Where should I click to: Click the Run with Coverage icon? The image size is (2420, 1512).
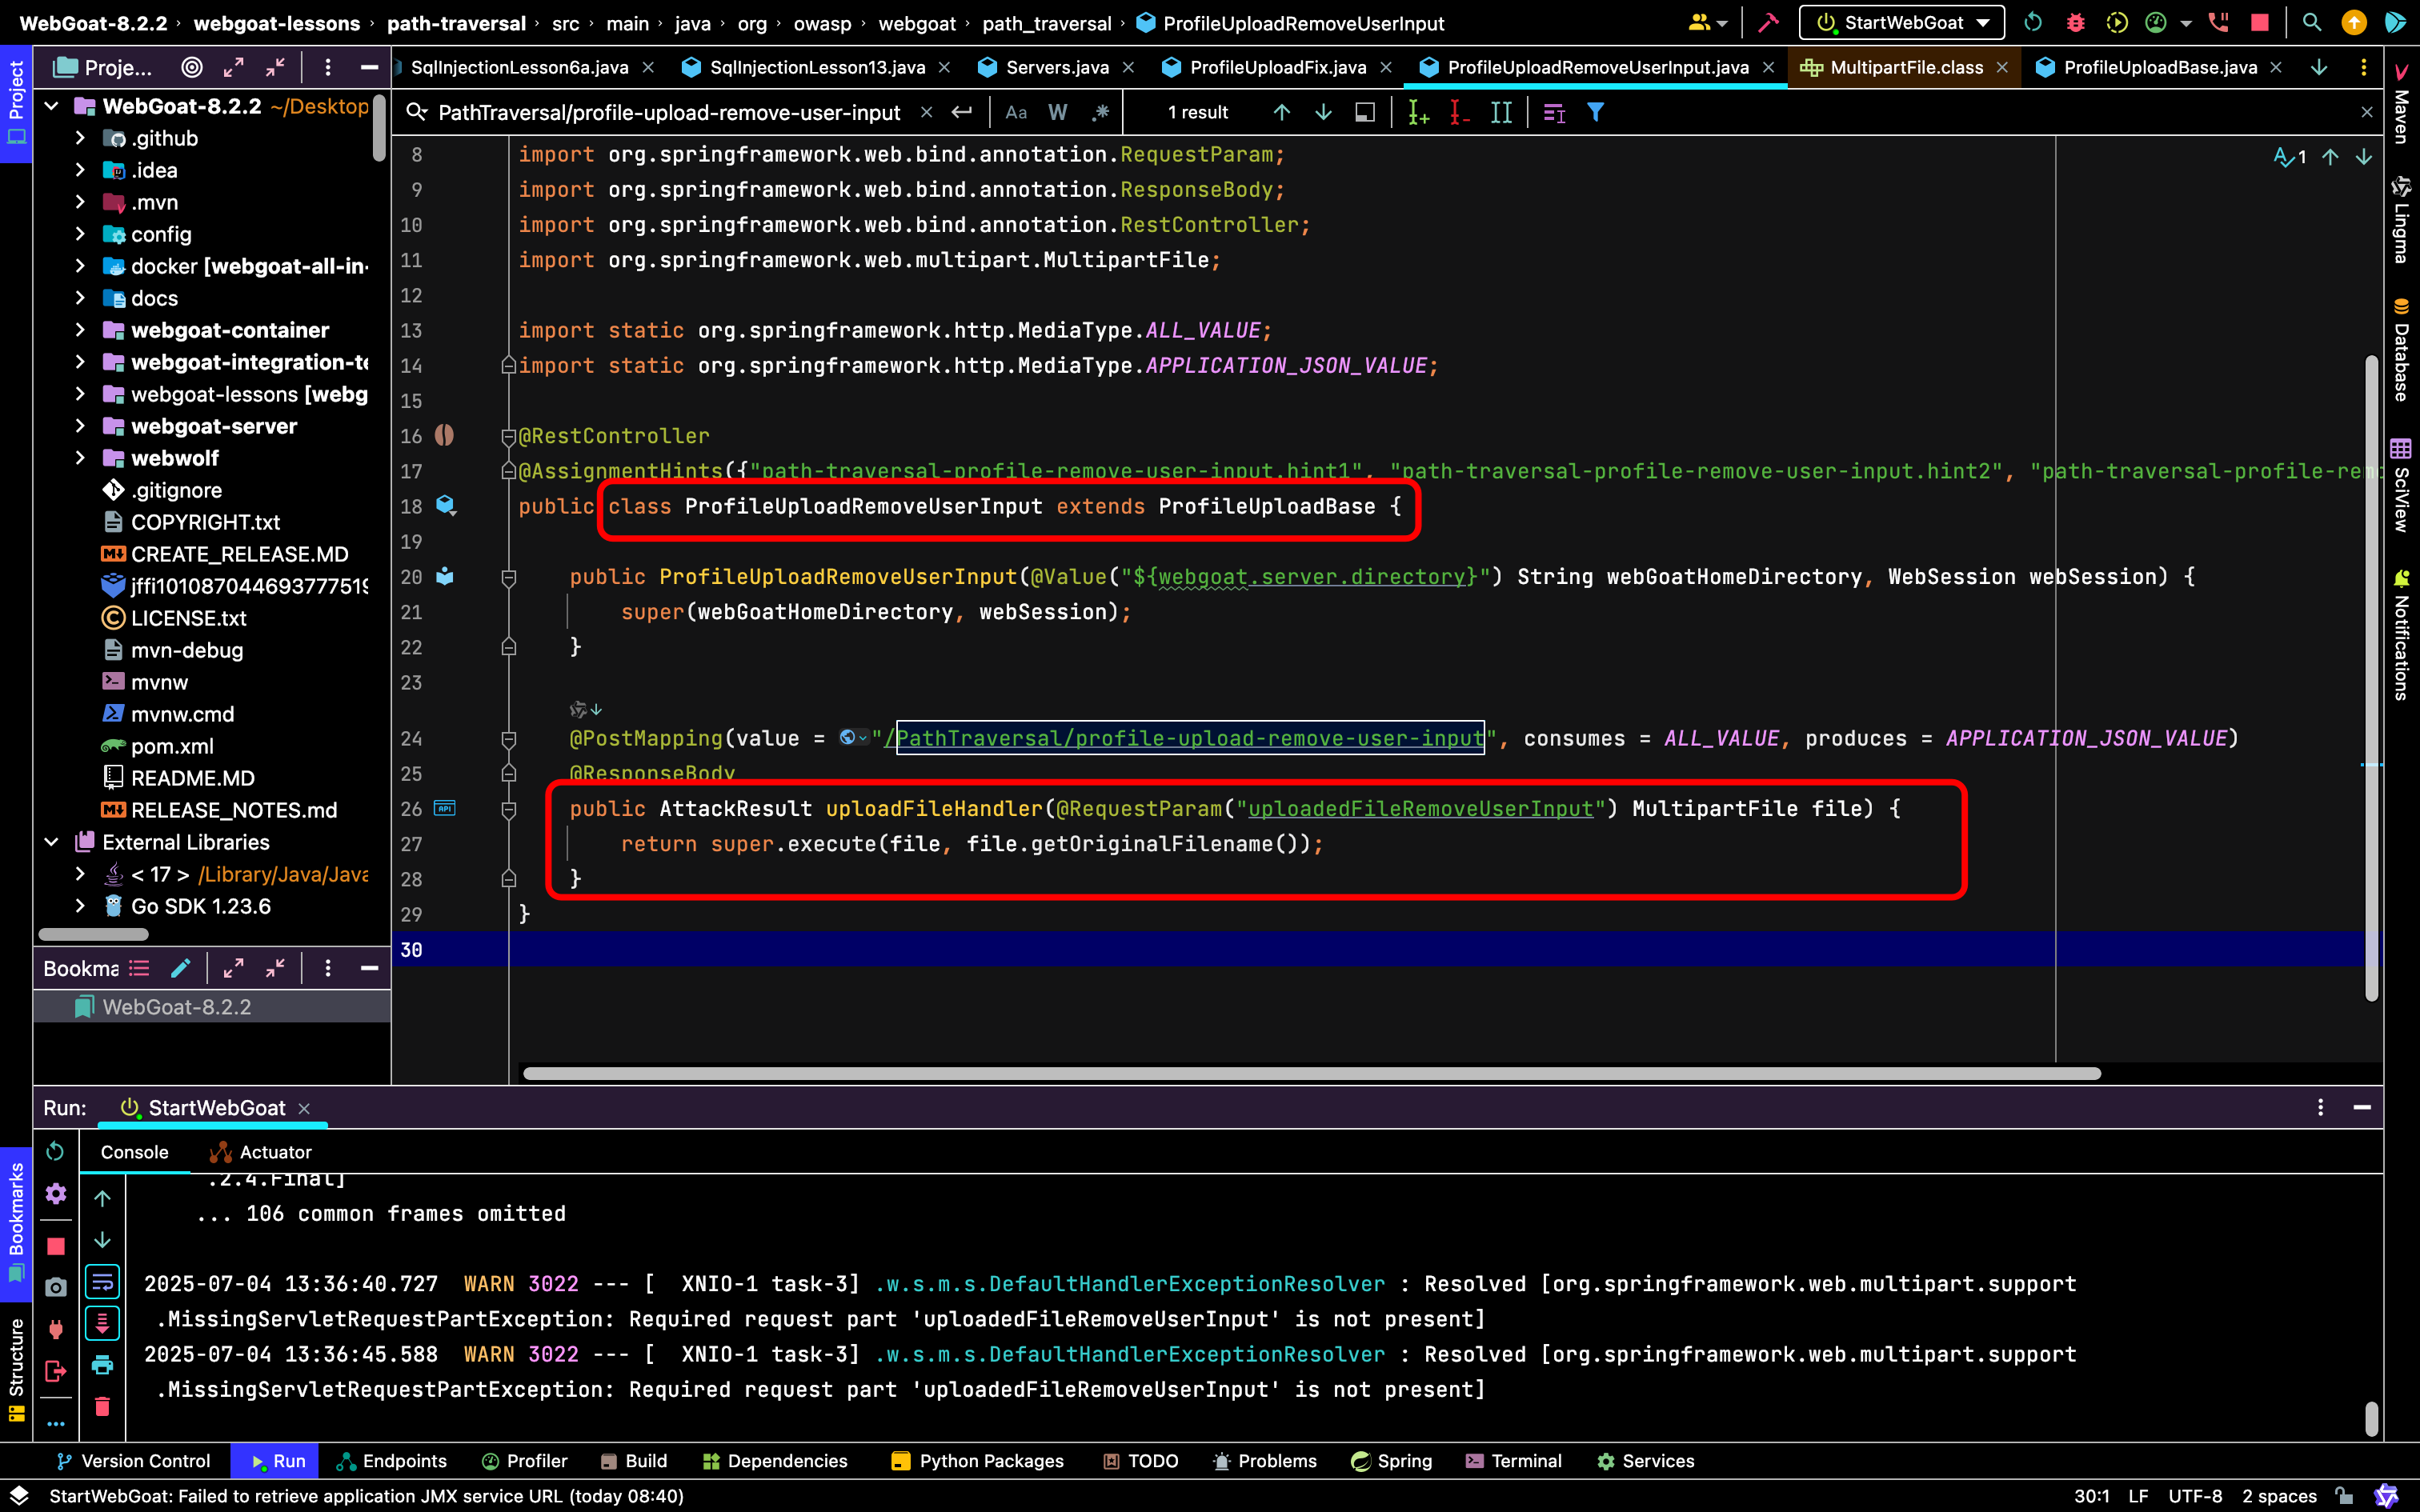click(x=2117, y=23)
